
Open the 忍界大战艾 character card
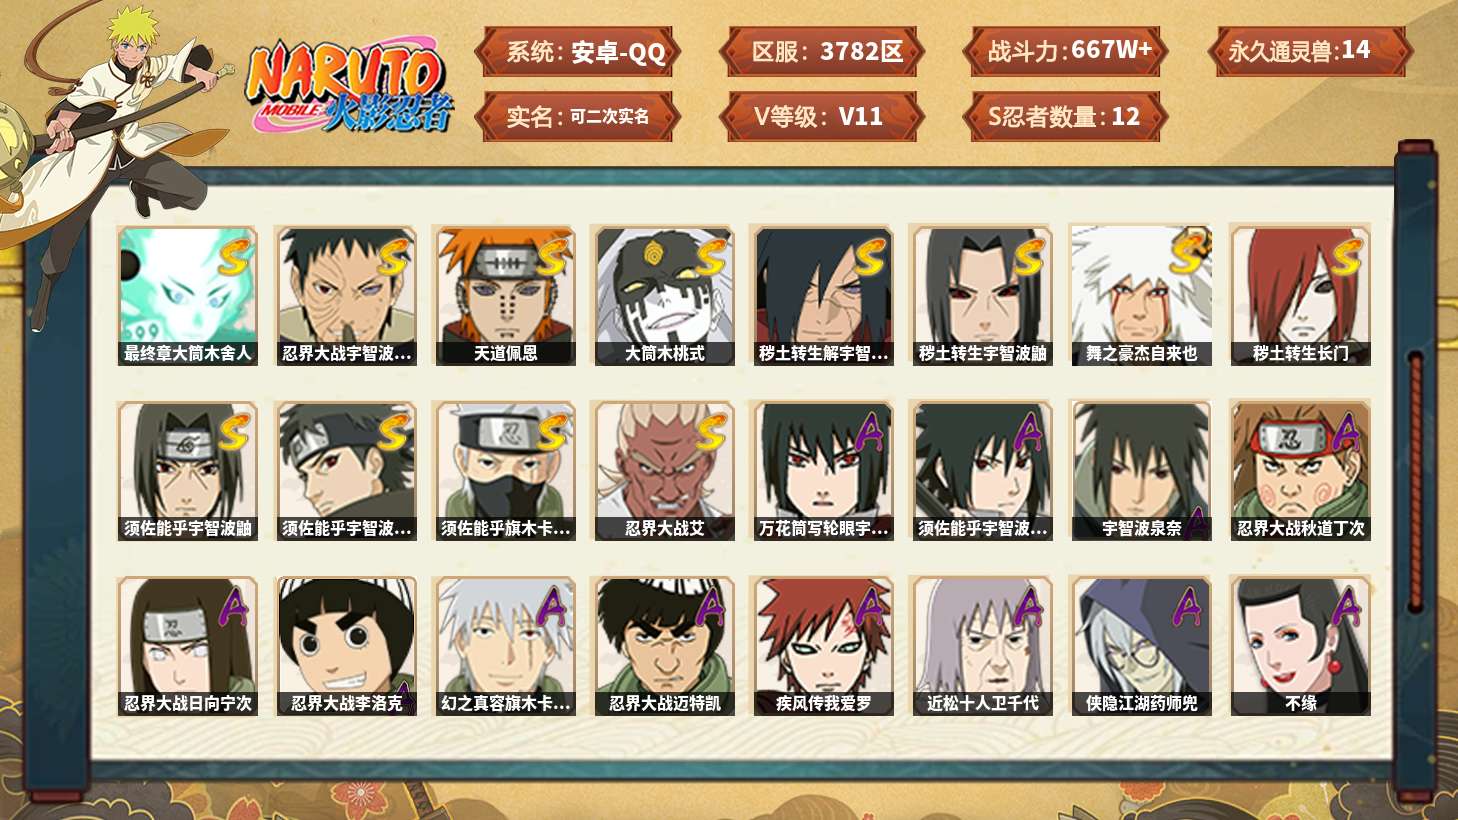tap(664, 471)
